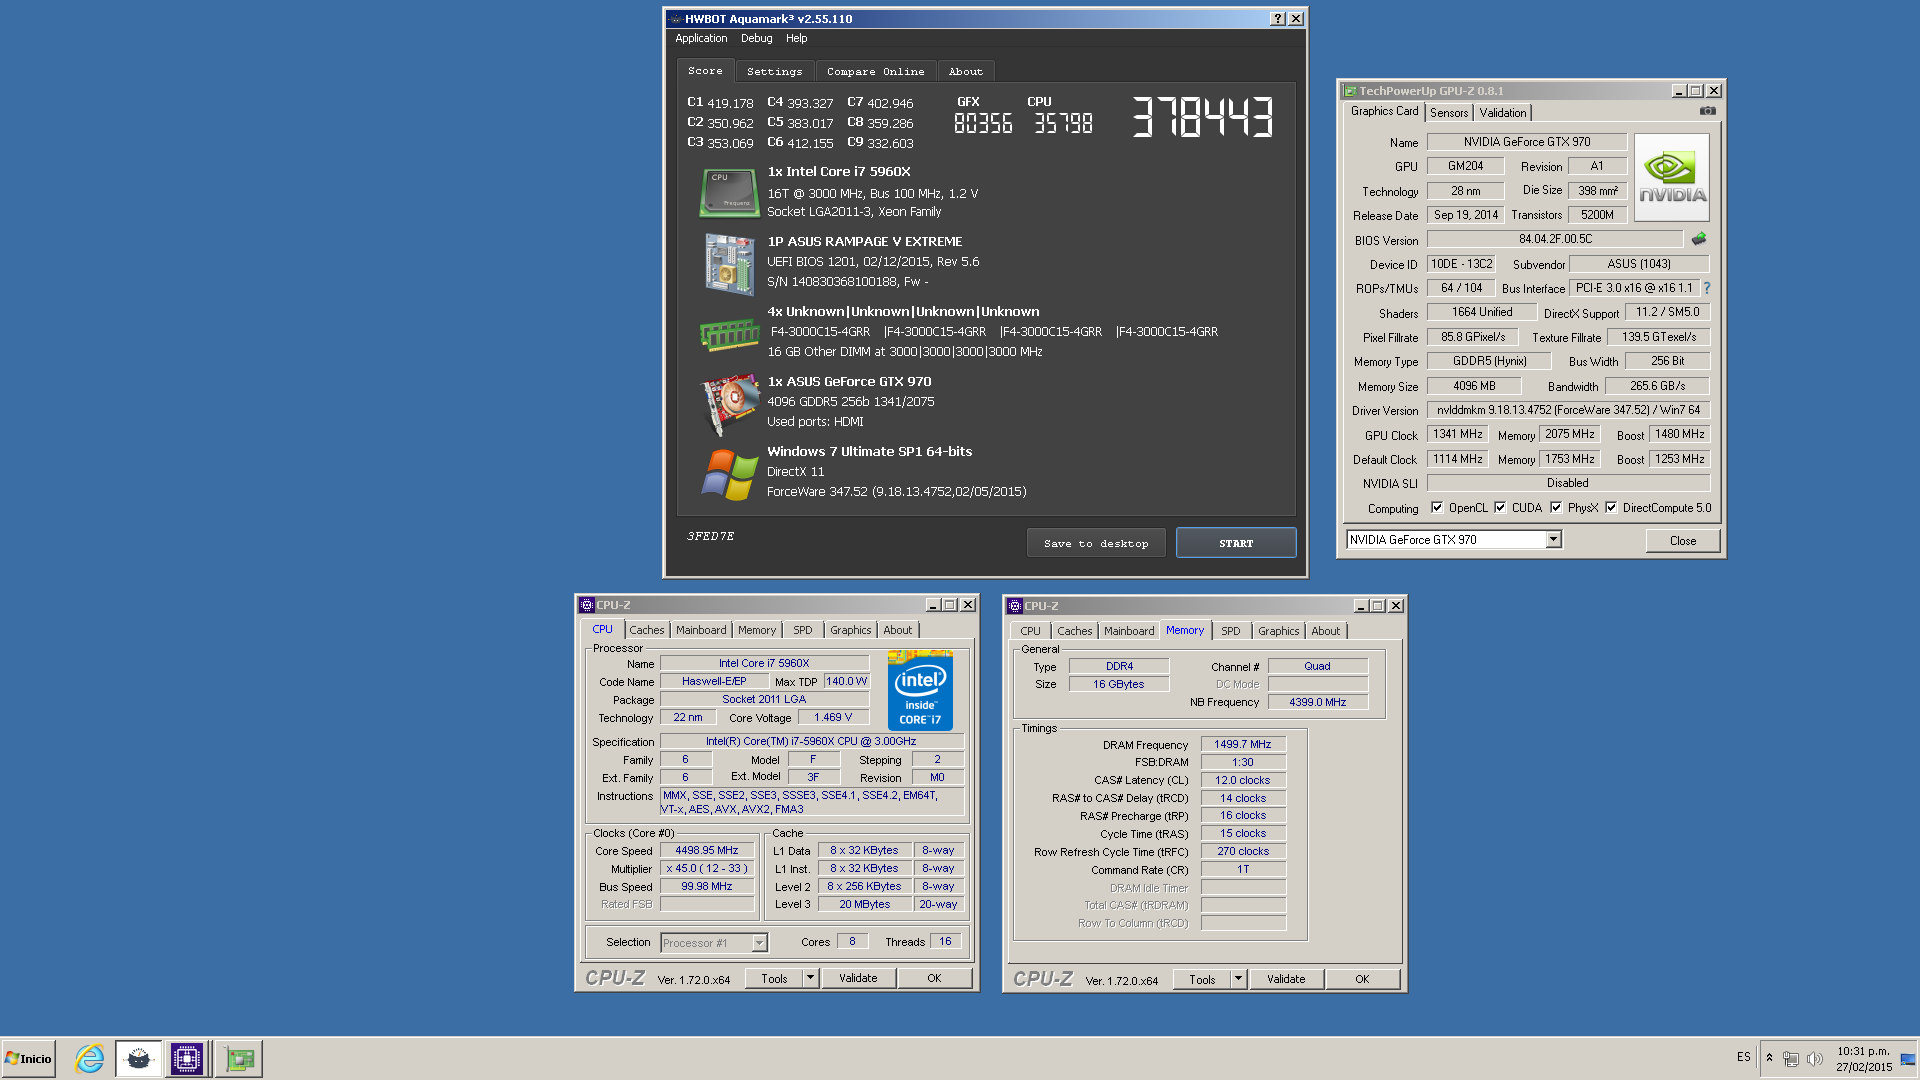Image resolution: width=1920 pixels, height=1080 pixels.
Task: Open the Help menu in Aquamark
Action: tap(796, 38)
